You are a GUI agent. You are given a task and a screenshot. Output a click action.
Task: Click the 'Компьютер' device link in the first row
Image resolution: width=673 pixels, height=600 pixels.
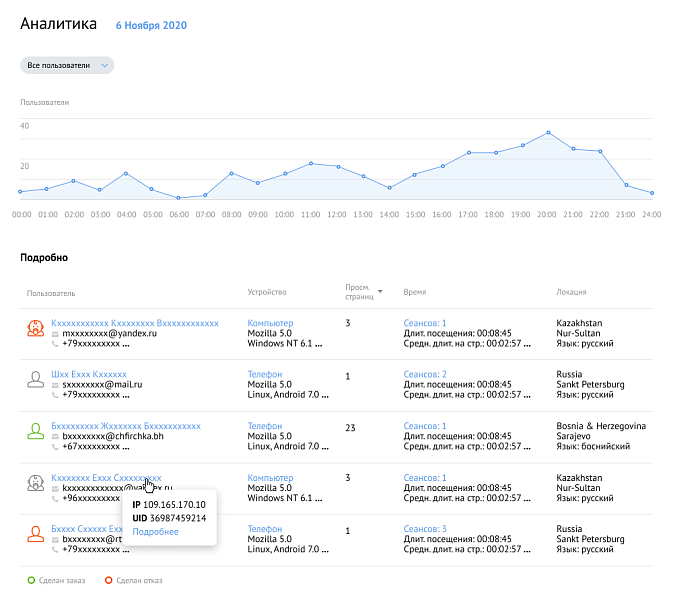tap(270, 323)
